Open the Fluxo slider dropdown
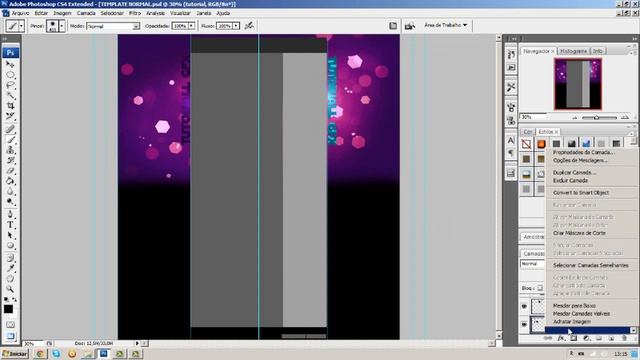The width and height of the screenshot is (640, 360). 236,26
